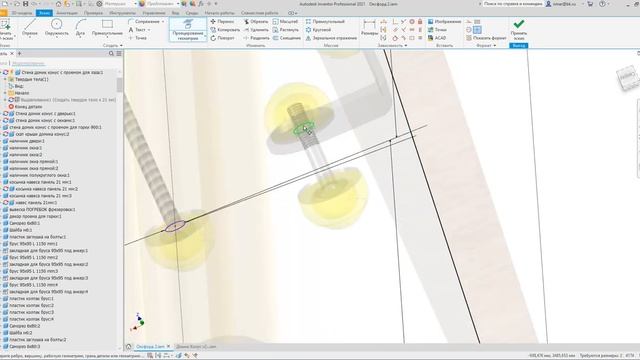
Task: Open the Инструменты ribbon tab
Action: (122, 13)
